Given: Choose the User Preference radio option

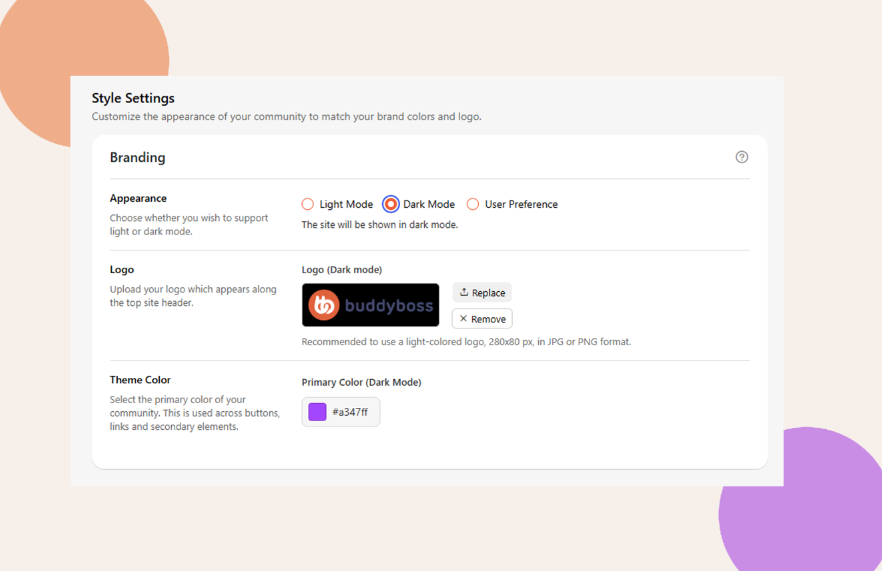Looking at the screenshot, I should pos(473,204).
